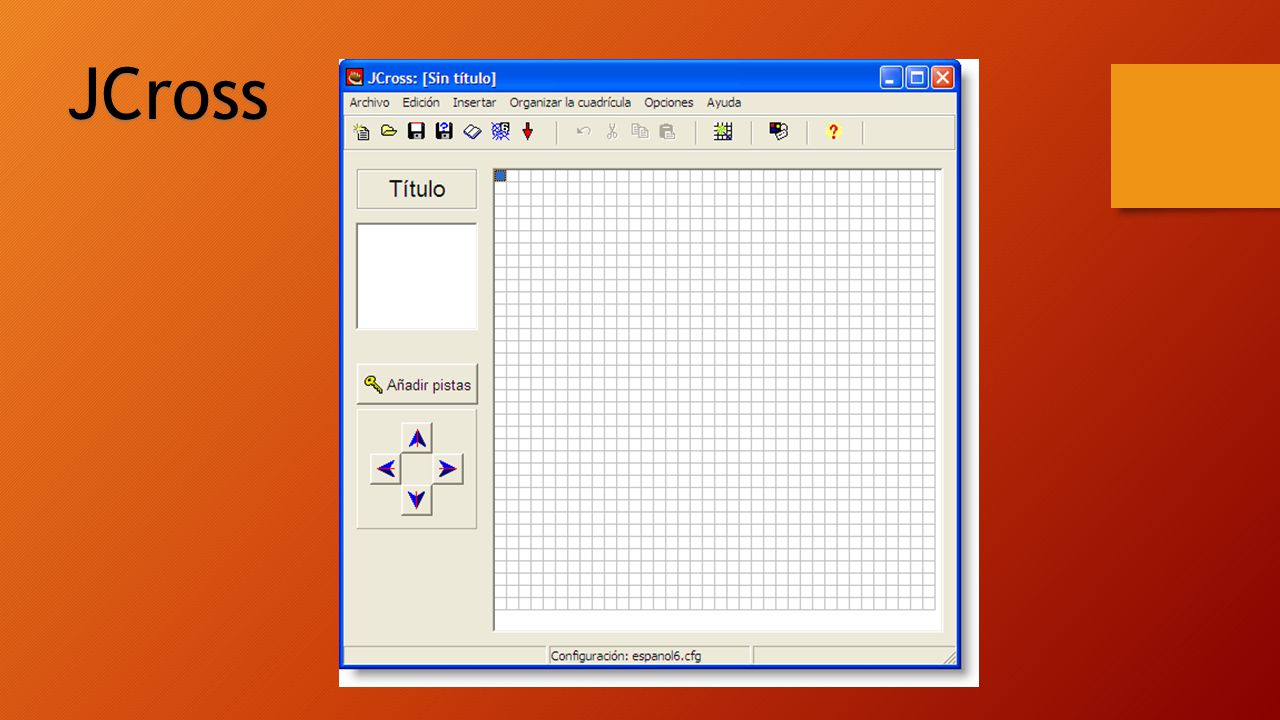This screenshot has height=720, width=1280.
Task: Open the Ayuda menu
Action: click(x=724, y=102)
